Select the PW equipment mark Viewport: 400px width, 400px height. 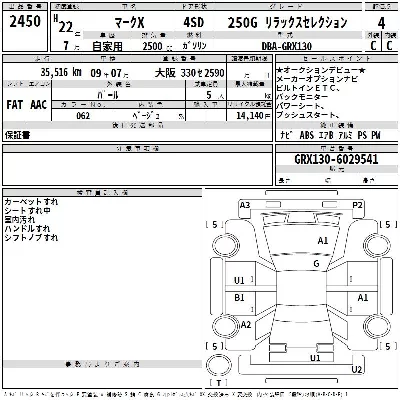(376, 135)
